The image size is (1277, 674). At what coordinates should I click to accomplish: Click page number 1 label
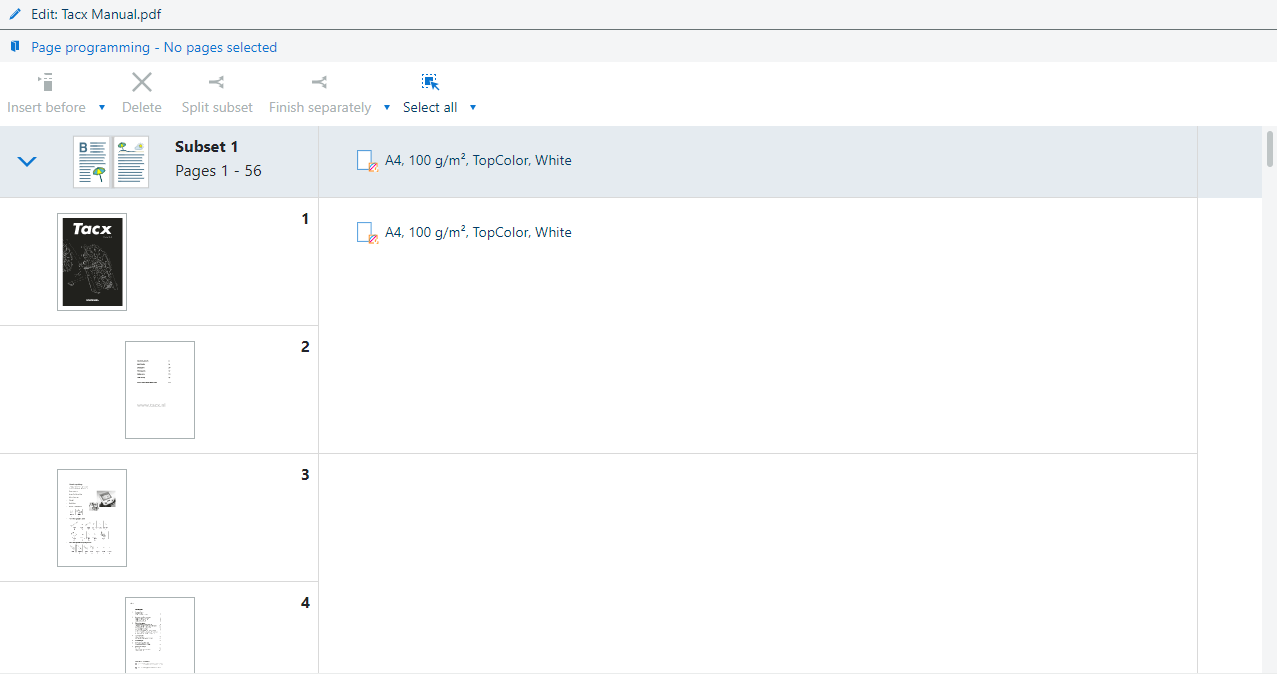[305, 219]
